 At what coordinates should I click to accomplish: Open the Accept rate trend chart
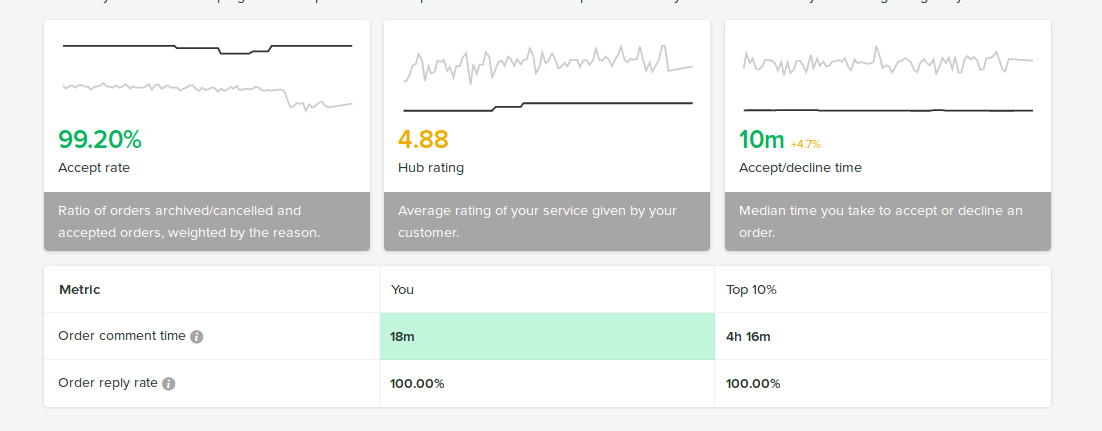[x=207, y=75]
